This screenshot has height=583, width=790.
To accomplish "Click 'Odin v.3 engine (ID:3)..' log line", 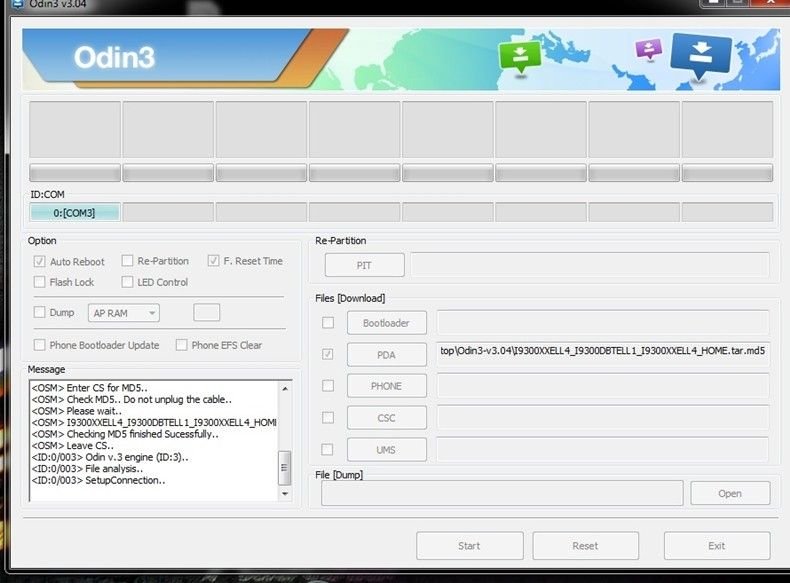I will pos(110,457).
